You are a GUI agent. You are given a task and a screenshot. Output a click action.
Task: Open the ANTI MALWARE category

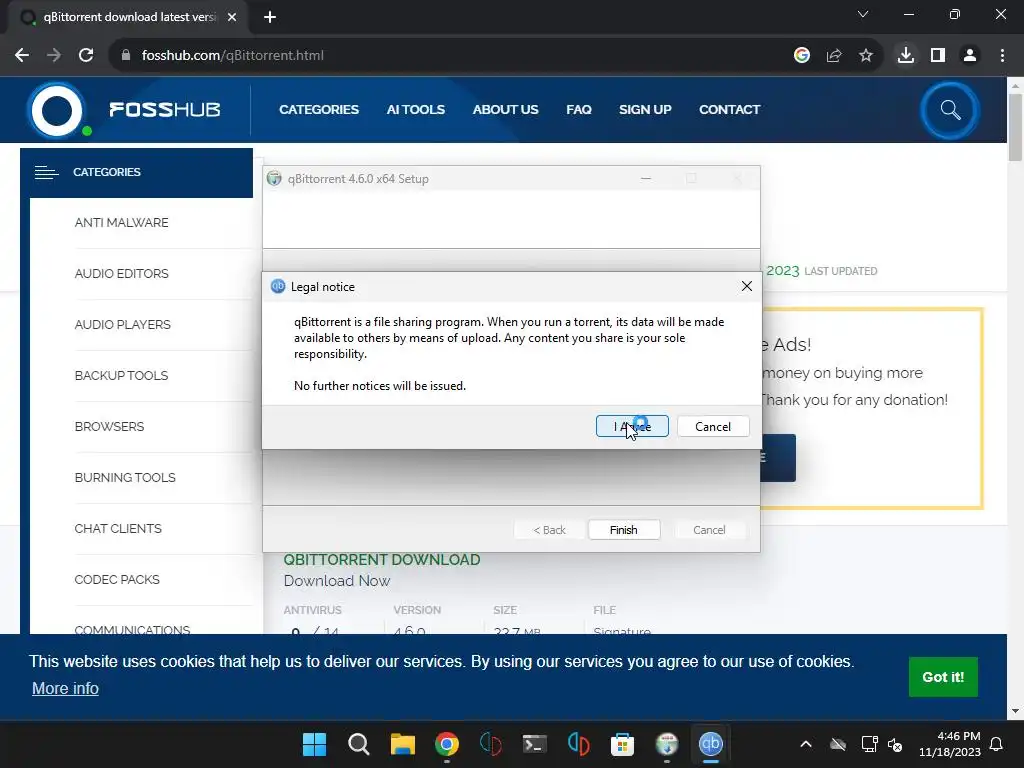121,223
